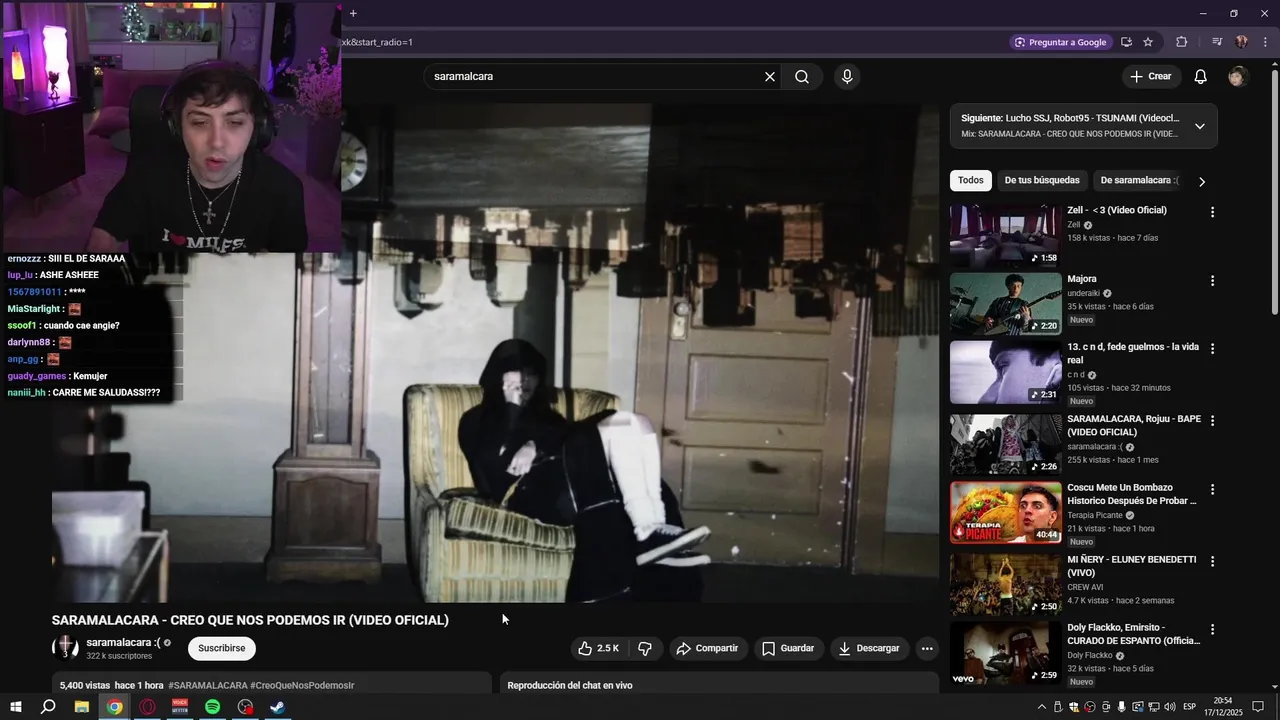Open options for la vida real video
The width and height of the screenshot is (1280, 720).
pyautogui.click(x=1212, y=349)
